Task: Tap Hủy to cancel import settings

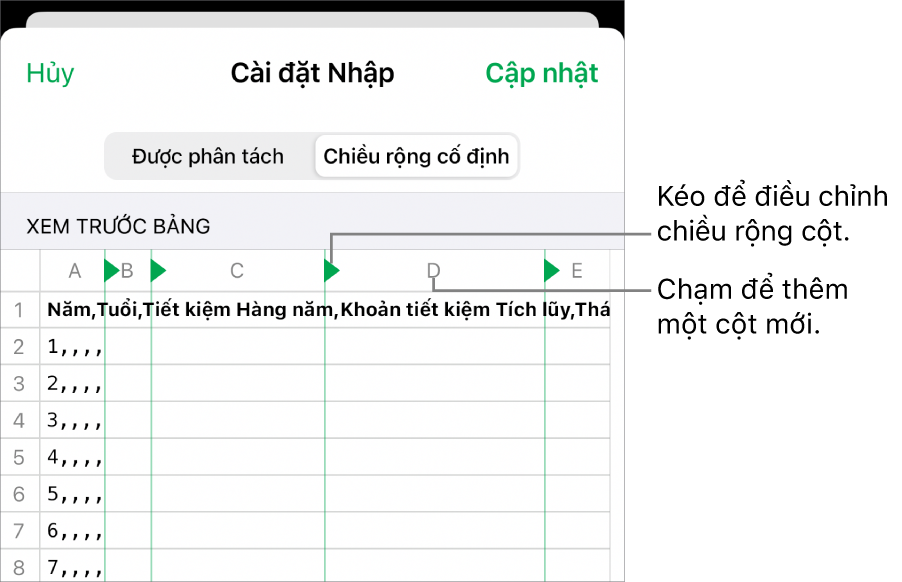Action: coord(50,74)
